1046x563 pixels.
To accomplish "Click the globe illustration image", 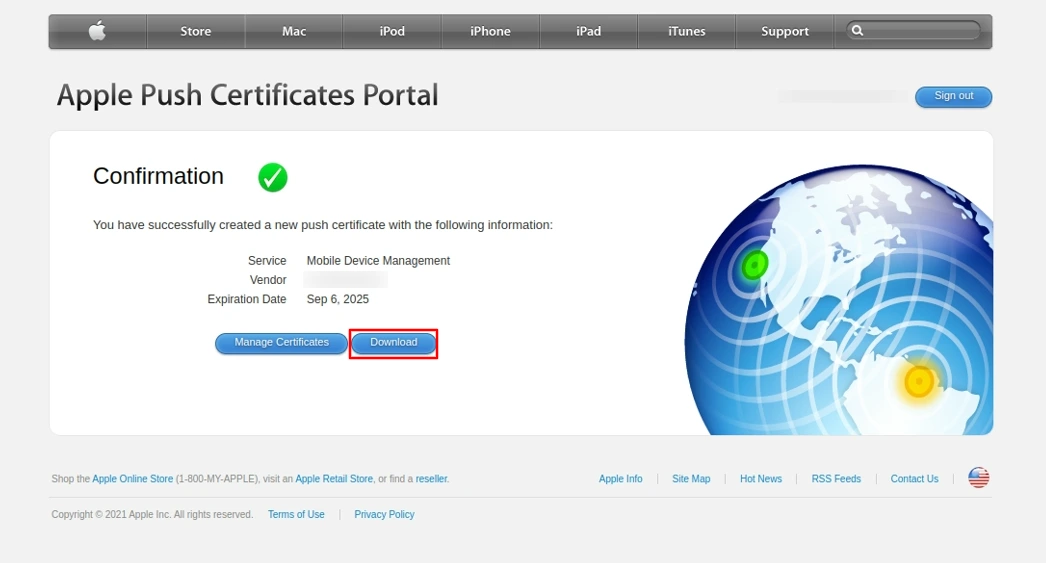I will pyautogui.click(x=839, y=300).
